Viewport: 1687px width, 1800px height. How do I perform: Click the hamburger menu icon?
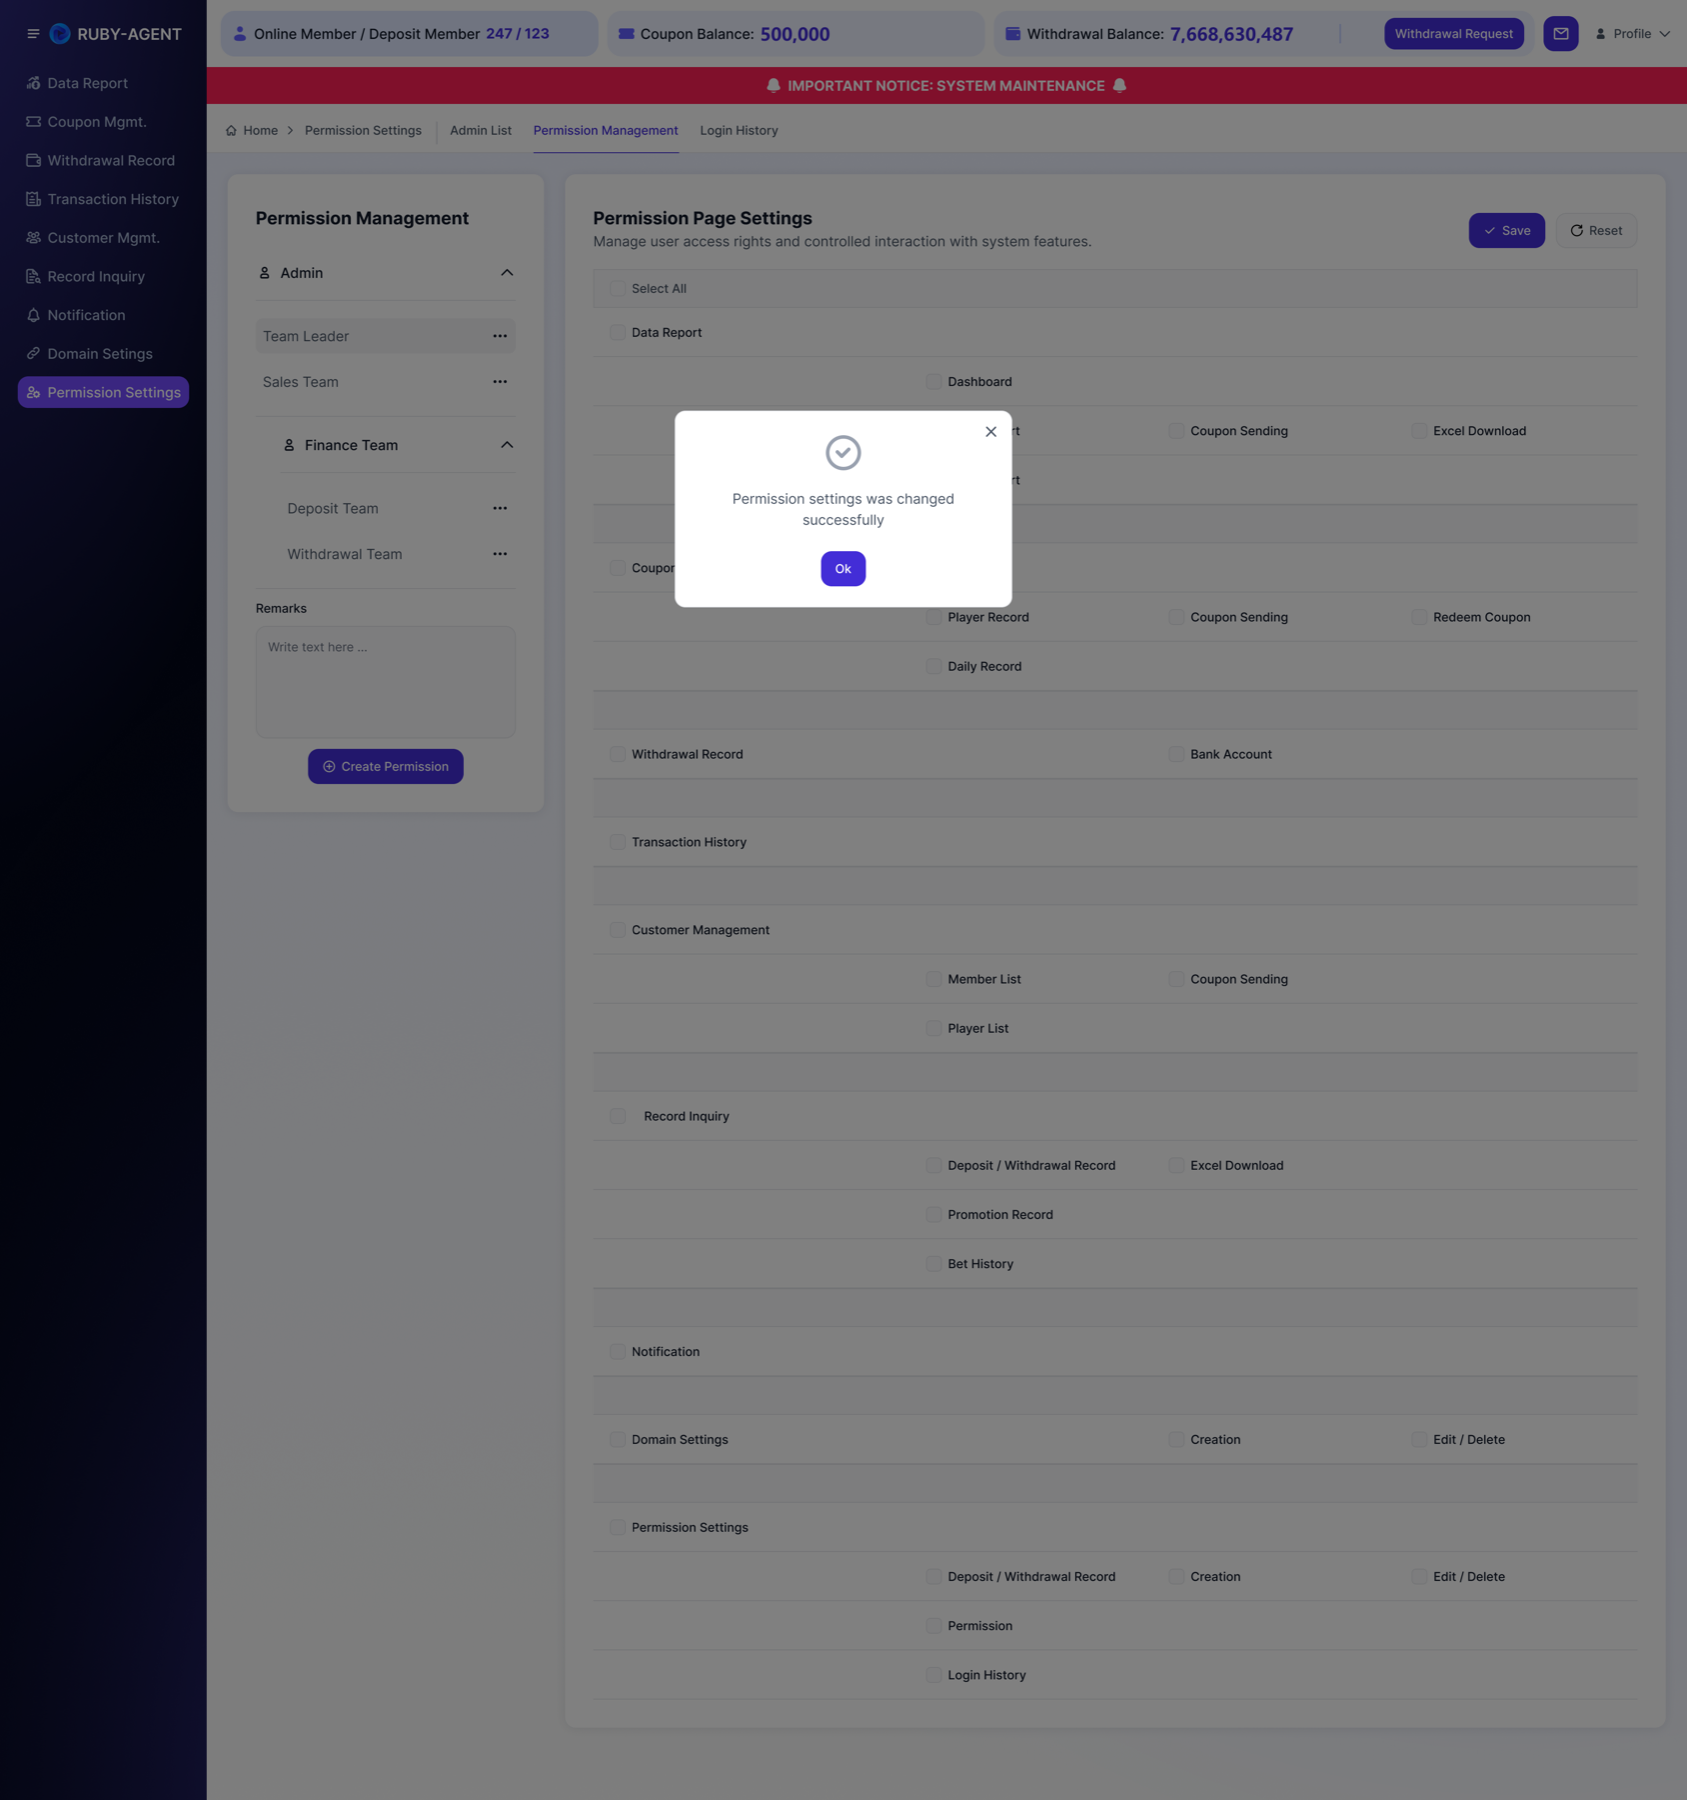(33, 34)
